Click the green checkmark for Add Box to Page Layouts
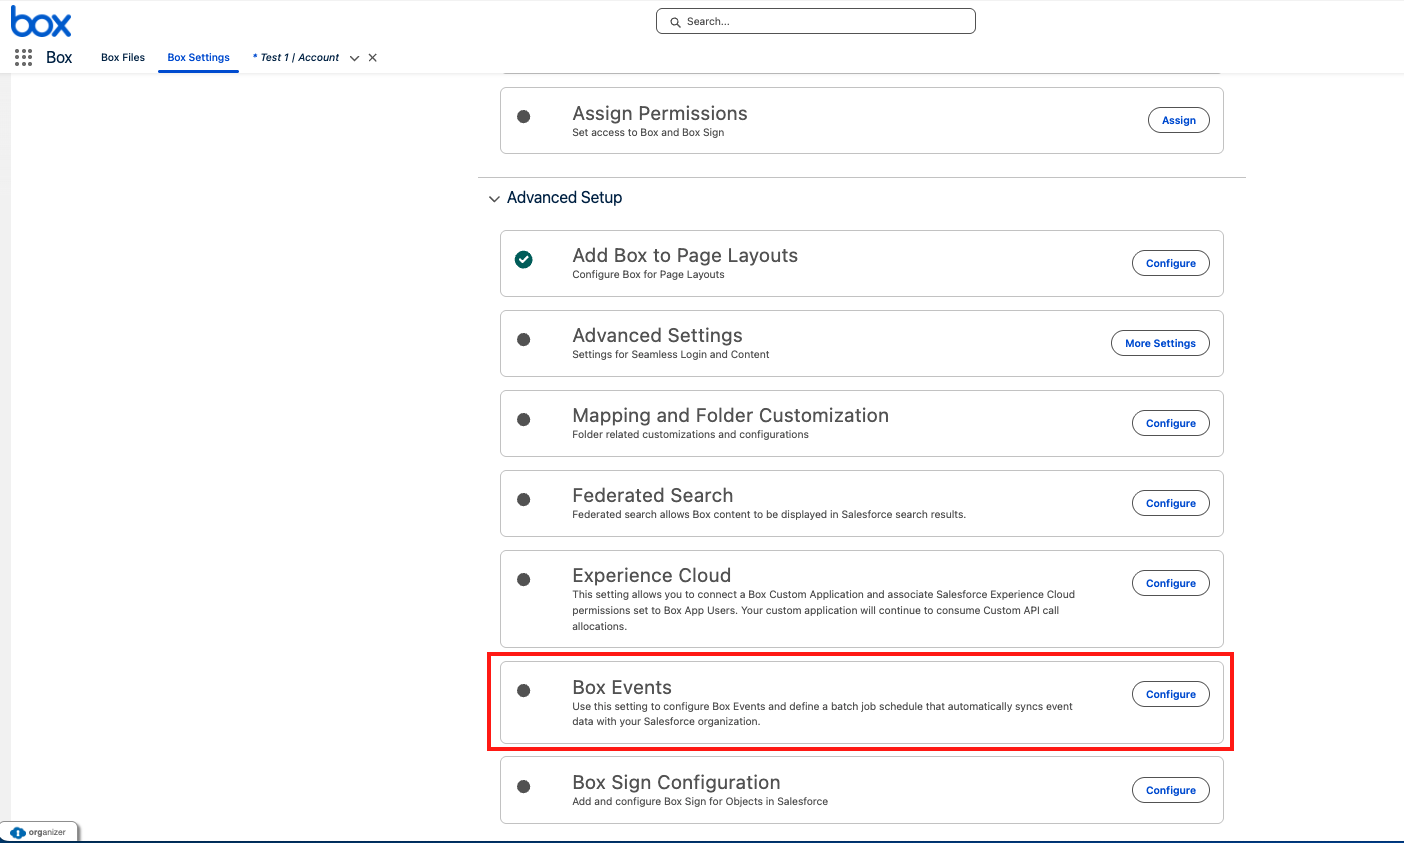Image resolution: width=1404 pixels, height=843 pixels. (523, 260)
